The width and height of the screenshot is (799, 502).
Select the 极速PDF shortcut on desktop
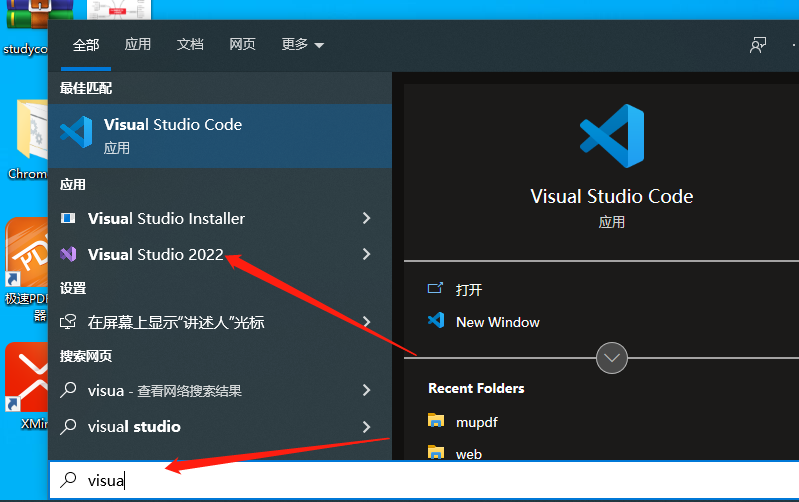[26, 269]
